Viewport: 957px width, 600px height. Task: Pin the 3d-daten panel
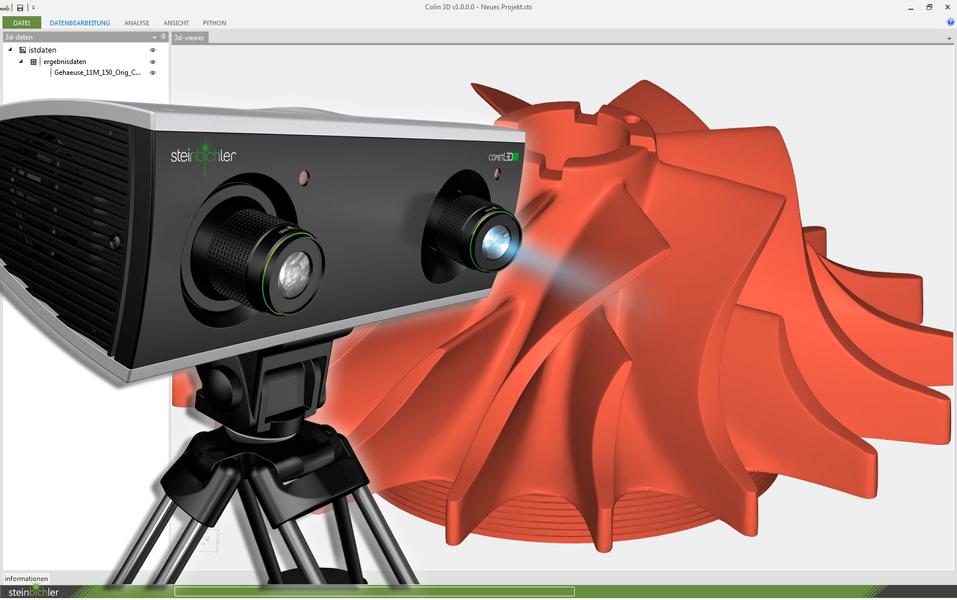point(163,37)
